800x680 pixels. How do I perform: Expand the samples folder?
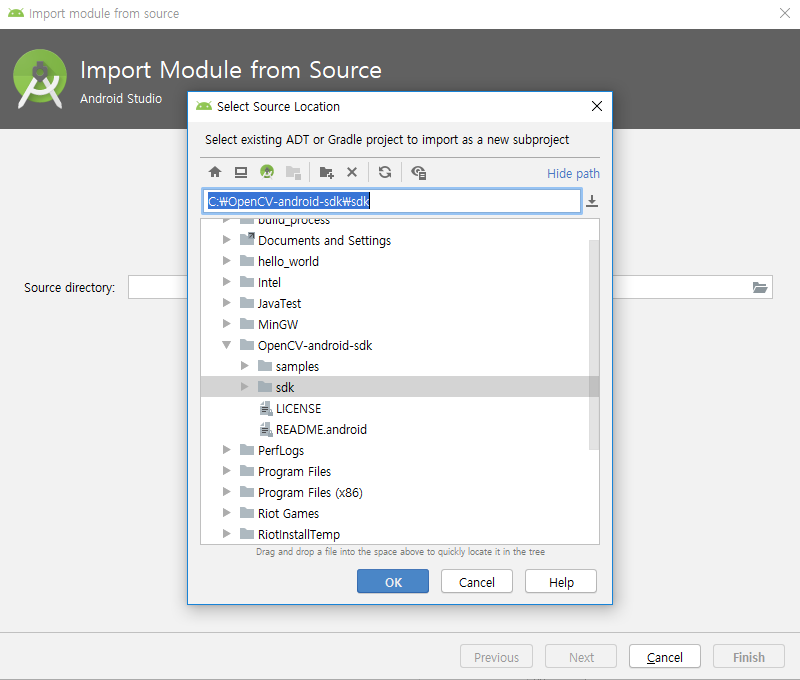pos(245,366)
